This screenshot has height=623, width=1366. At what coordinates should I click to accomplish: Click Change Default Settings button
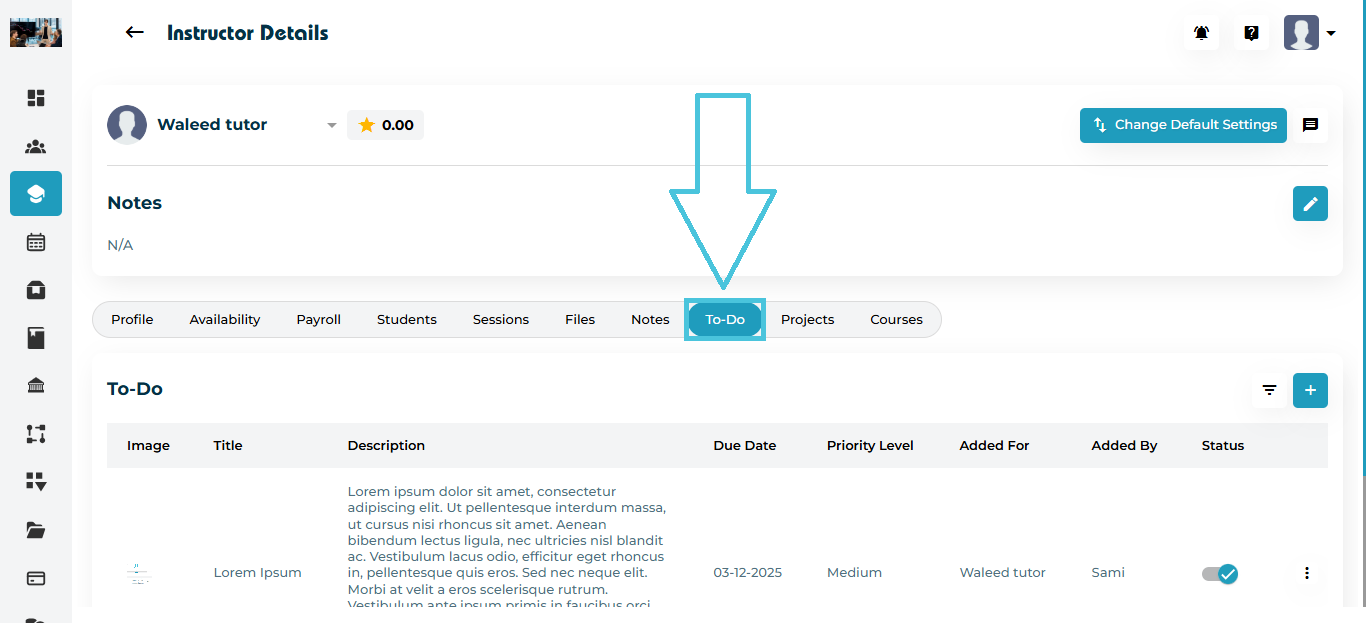click(x=1183, y=125)
